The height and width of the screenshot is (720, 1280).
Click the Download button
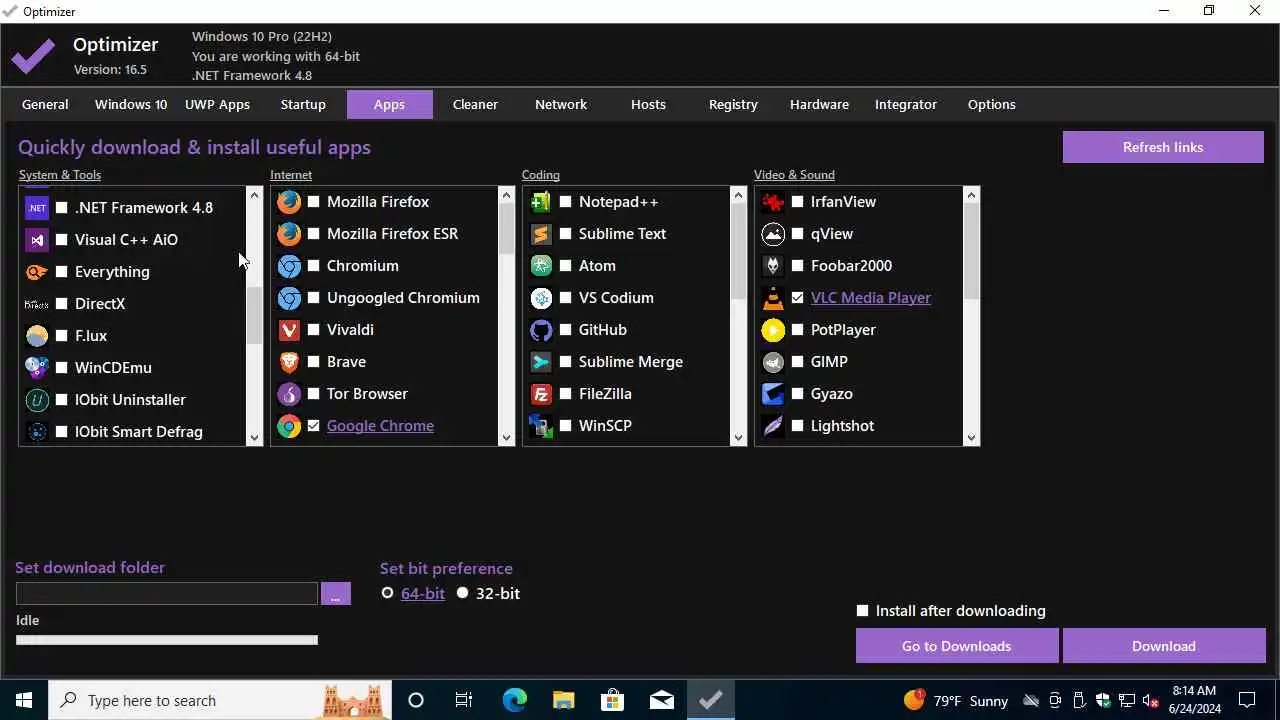pyautogui.click(x=1164, y=646)
